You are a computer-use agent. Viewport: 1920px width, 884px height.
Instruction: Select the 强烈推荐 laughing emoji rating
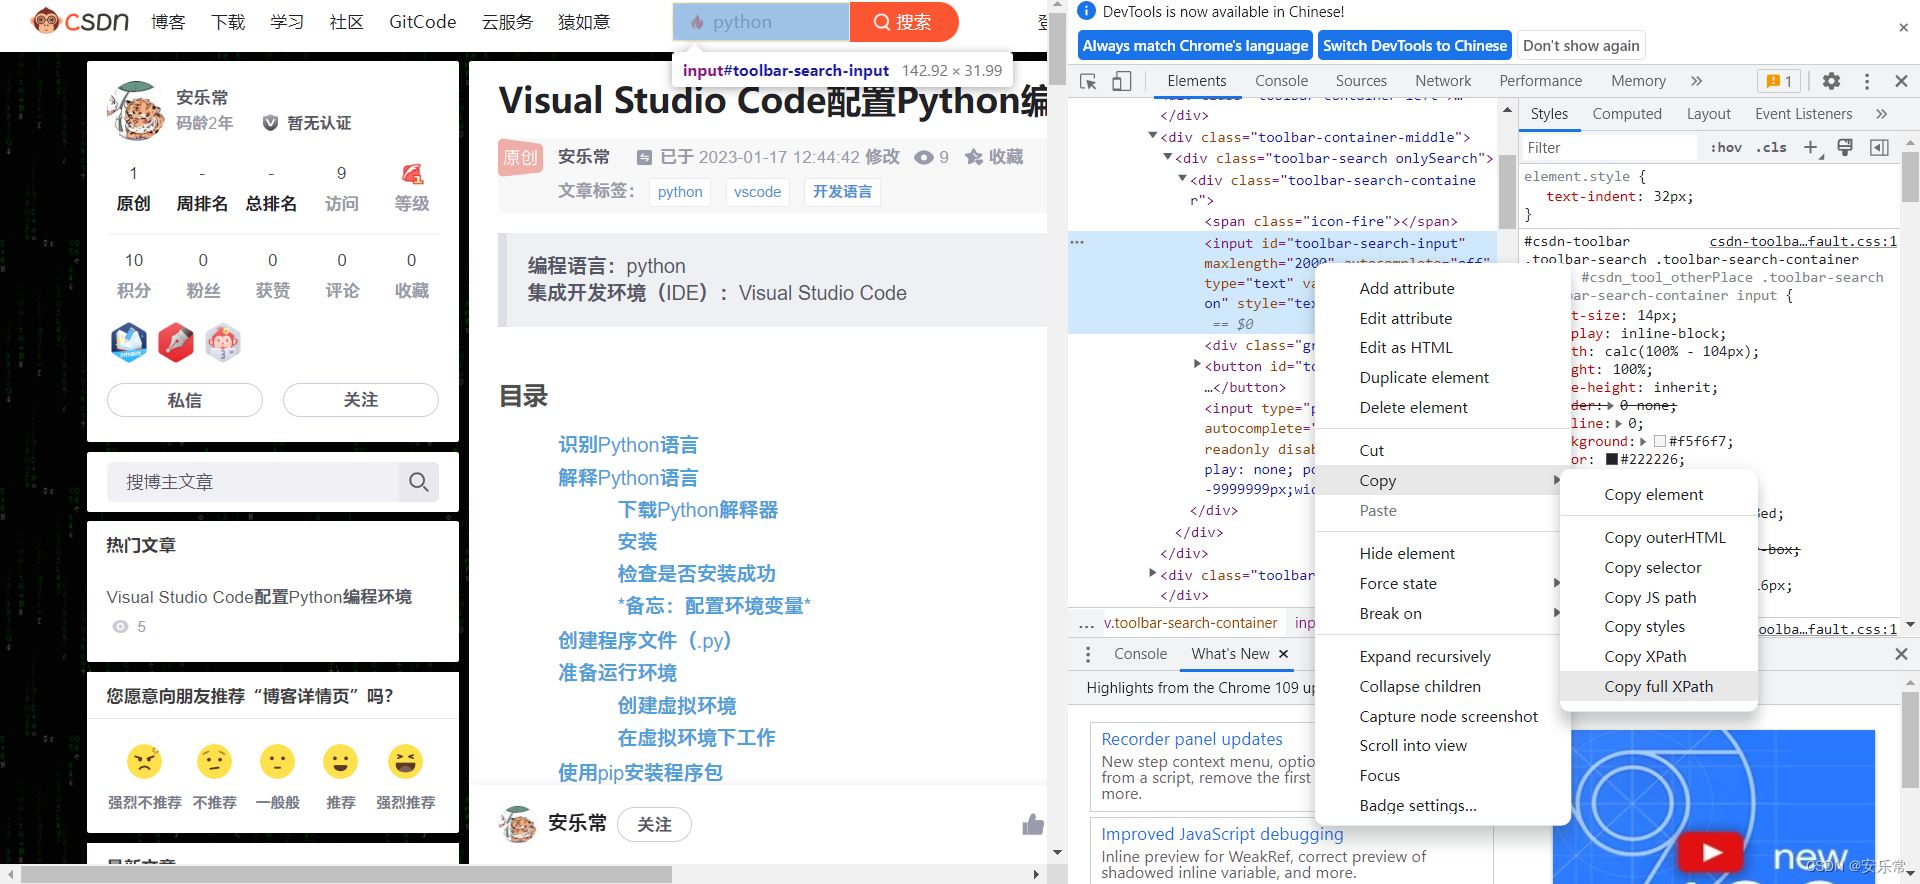pyautogui.click(x=405, y=762)
